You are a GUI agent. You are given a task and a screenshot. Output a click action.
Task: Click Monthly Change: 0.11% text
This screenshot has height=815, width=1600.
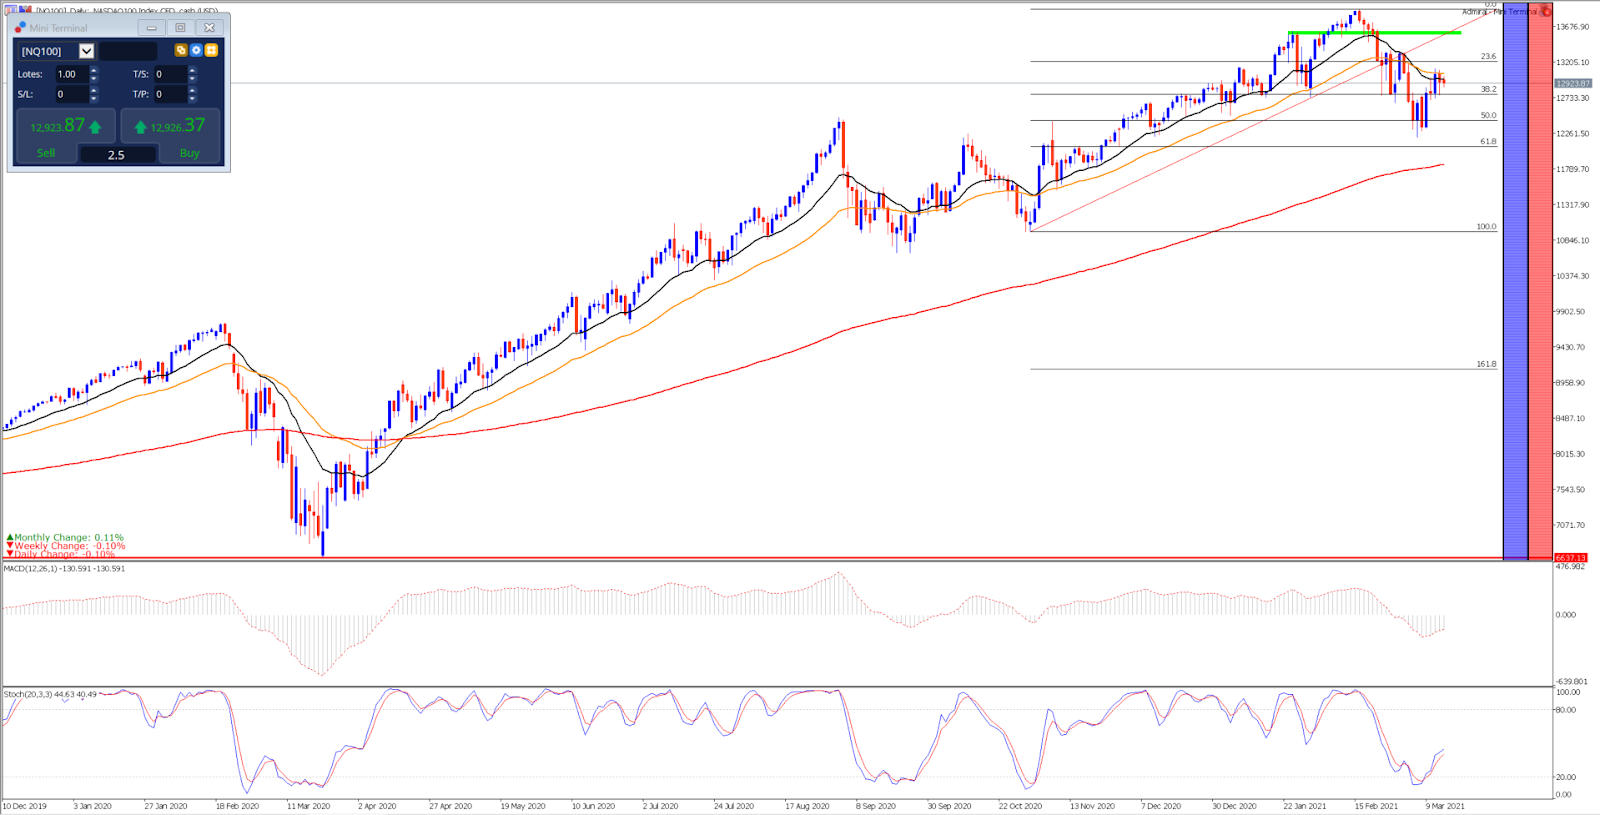pos(69,537)
